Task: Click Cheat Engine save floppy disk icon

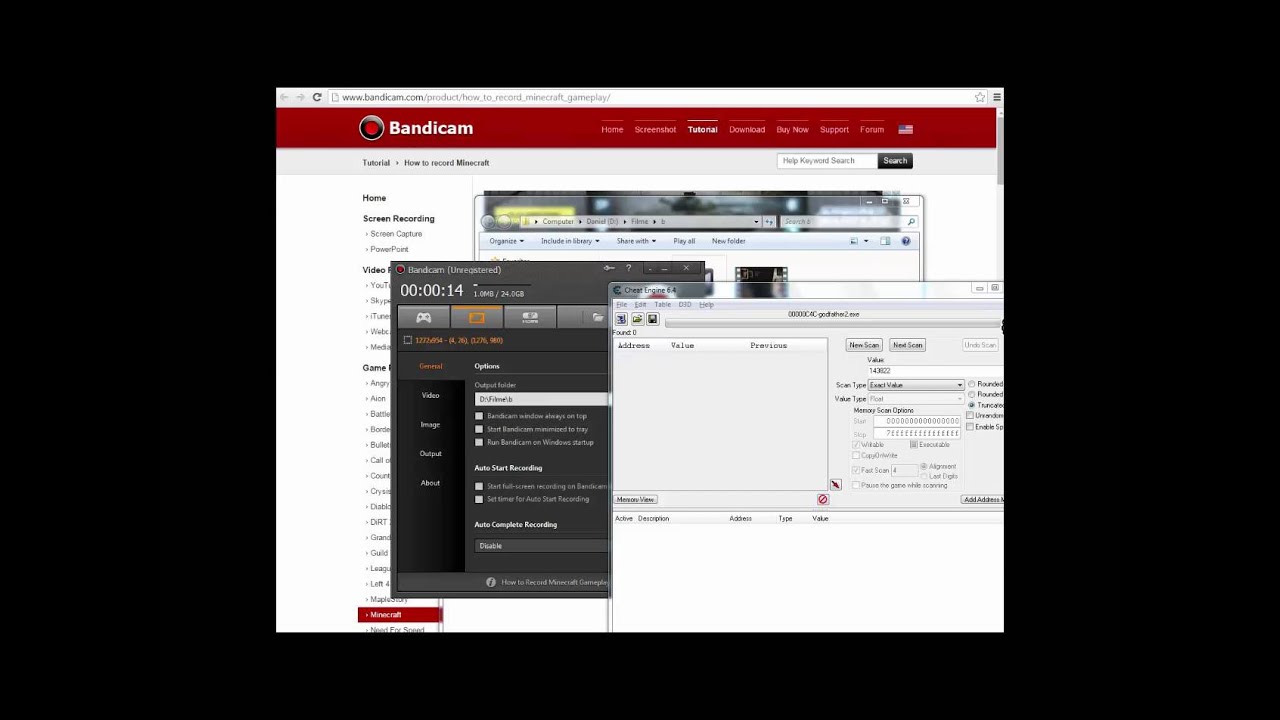Action: click(x=653, y=319)
